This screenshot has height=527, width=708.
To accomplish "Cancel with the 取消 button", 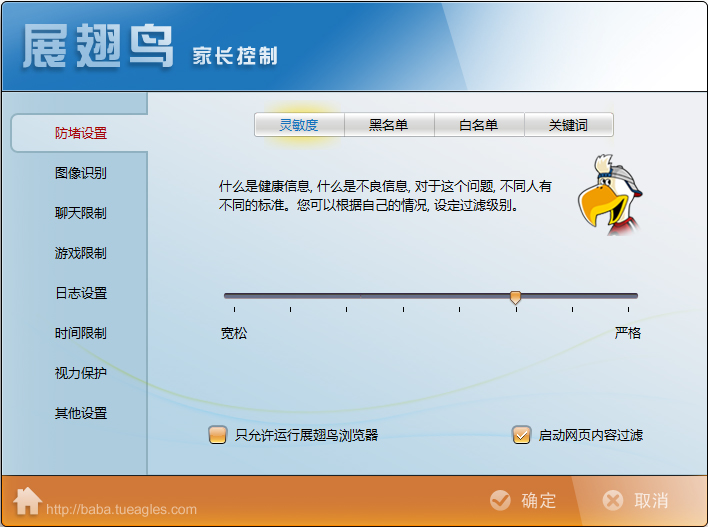I will click(x=636, y=500).
